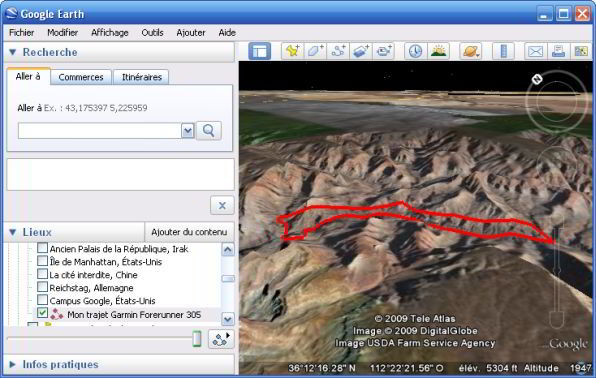The height and width of the screenshot is (378, 596).
Task: Open the Ajouter menu
Action: tap(191, 33)
